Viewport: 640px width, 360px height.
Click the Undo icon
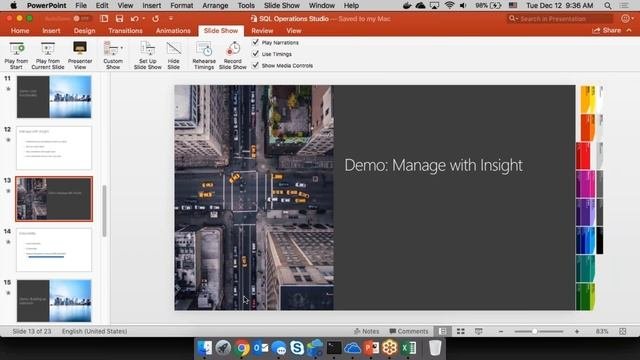coord(134,19)
